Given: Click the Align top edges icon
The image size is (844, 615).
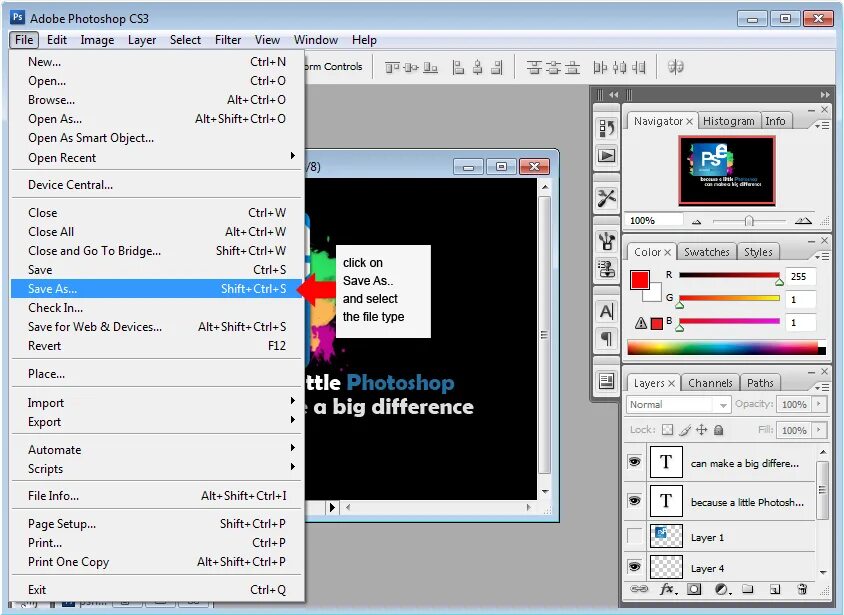Looking at the screenshot, I should tap(392, 67).
